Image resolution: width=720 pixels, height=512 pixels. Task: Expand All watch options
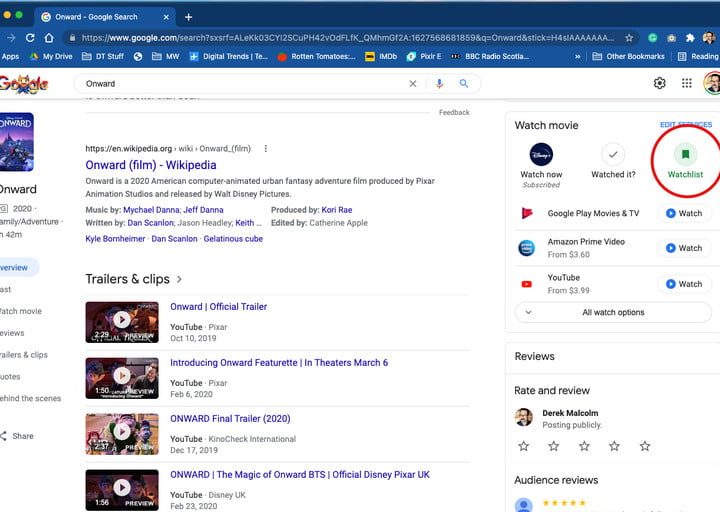[613, 312]
